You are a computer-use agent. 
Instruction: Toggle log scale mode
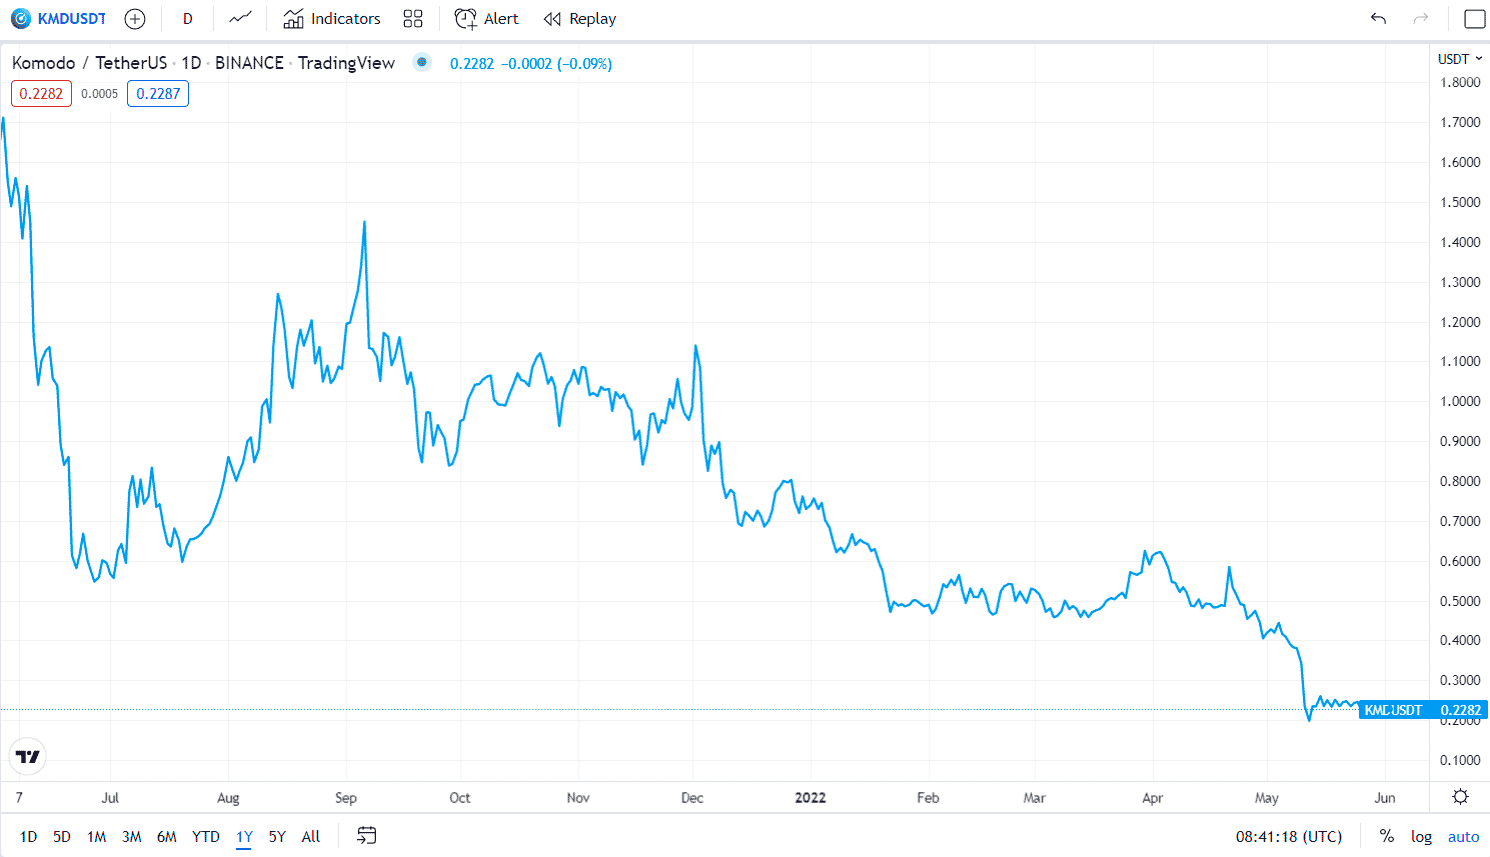tap(1421, 837)
